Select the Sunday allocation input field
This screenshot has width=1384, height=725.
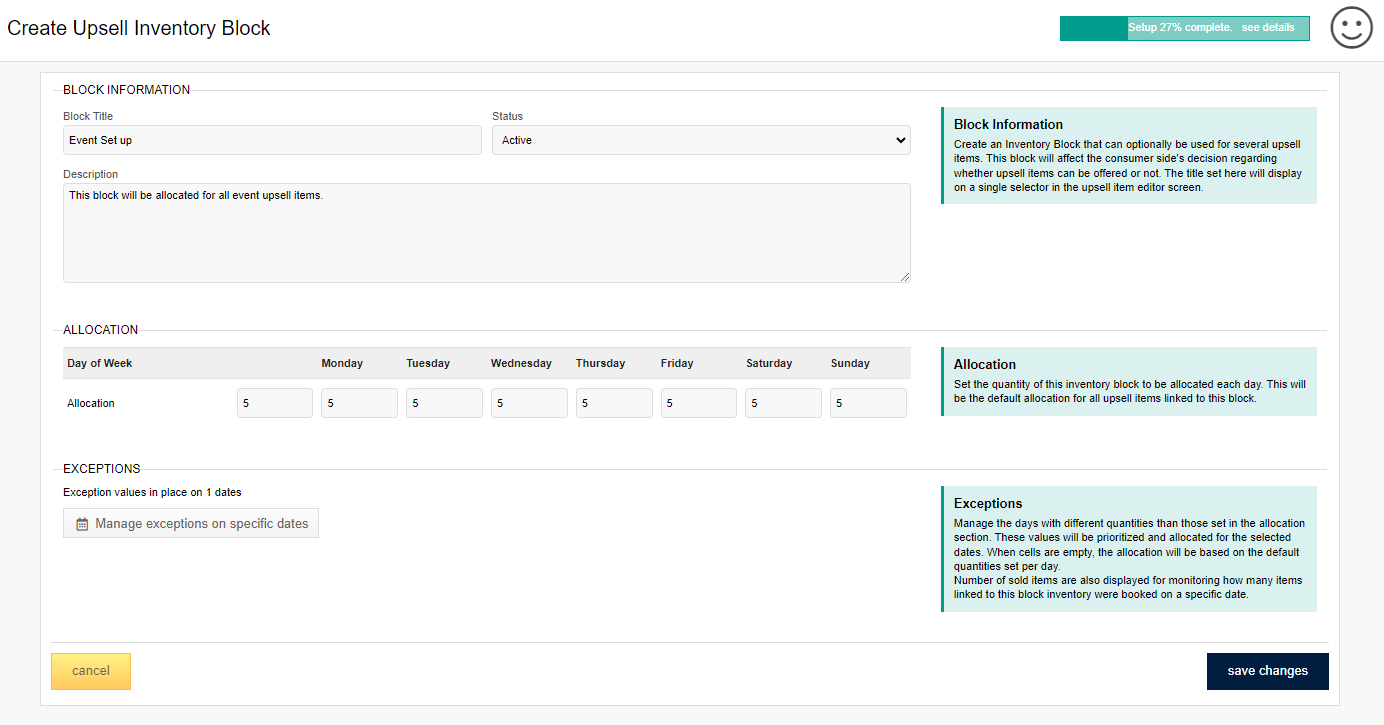pos(868,403)
